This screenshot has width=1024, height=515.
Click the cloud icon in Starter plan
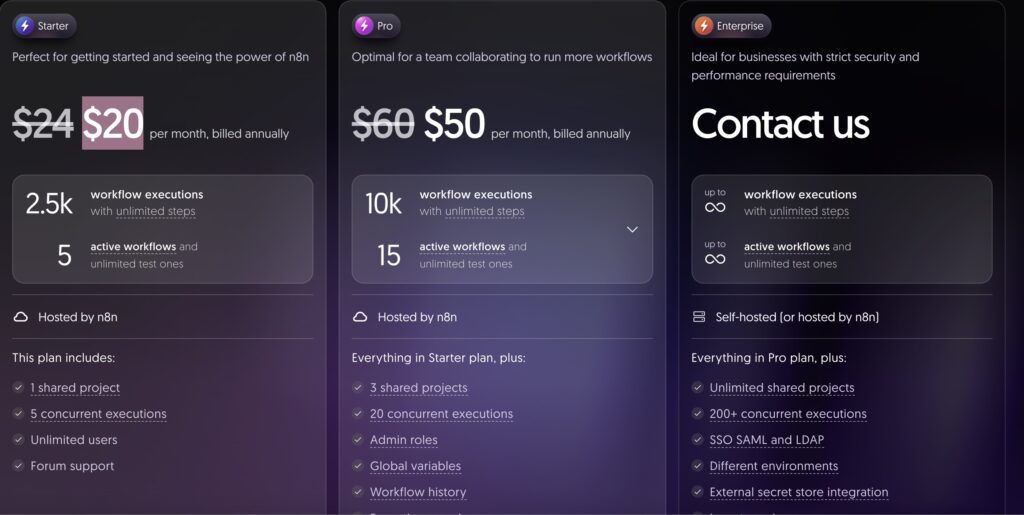click(21, 317)
